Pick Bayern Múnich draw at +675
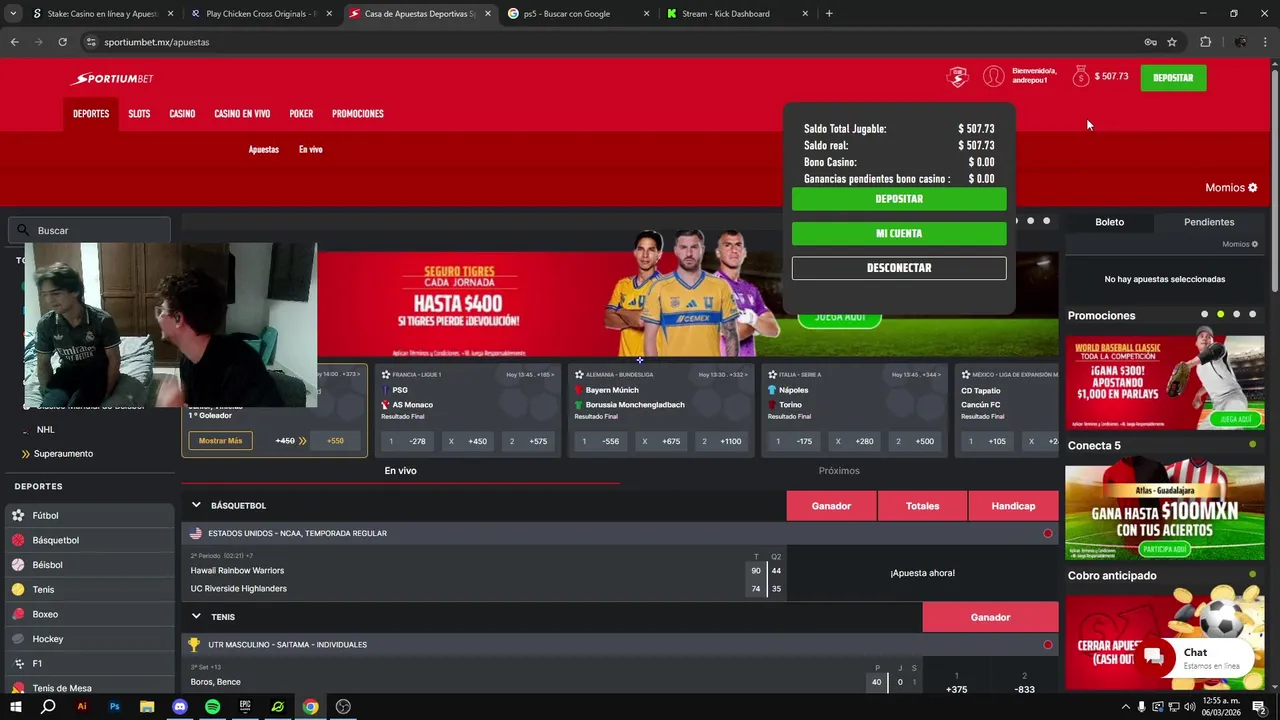1280x720 pixels. pos(661,441)
